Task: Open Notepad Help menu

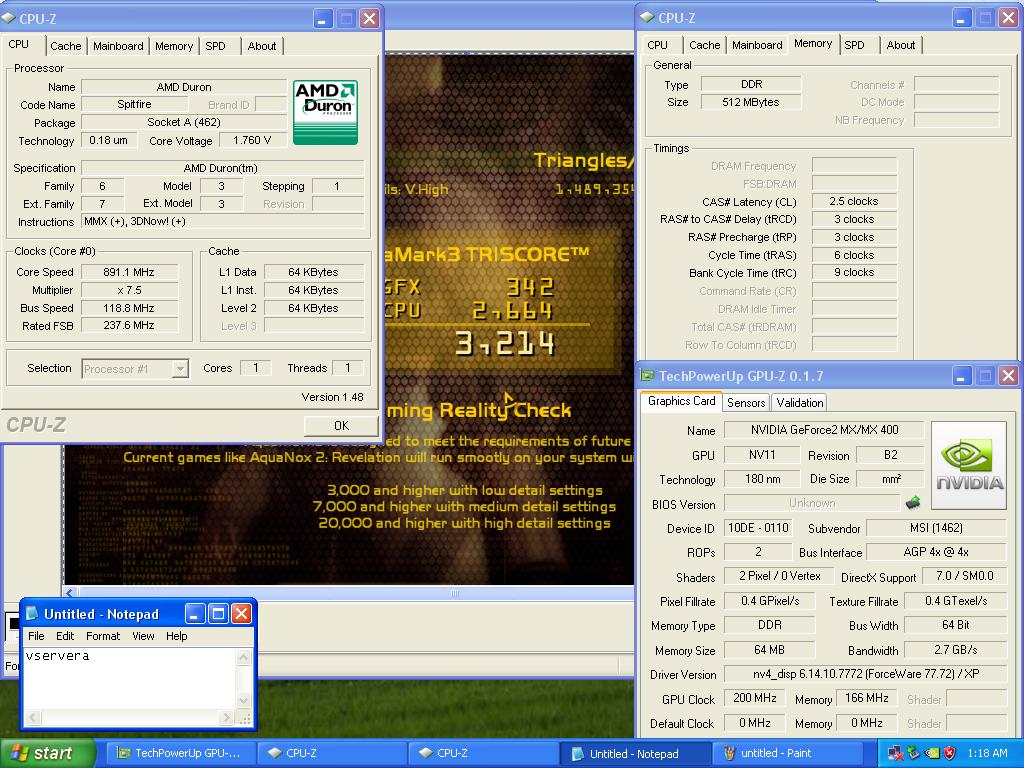Action: point(176,636)
